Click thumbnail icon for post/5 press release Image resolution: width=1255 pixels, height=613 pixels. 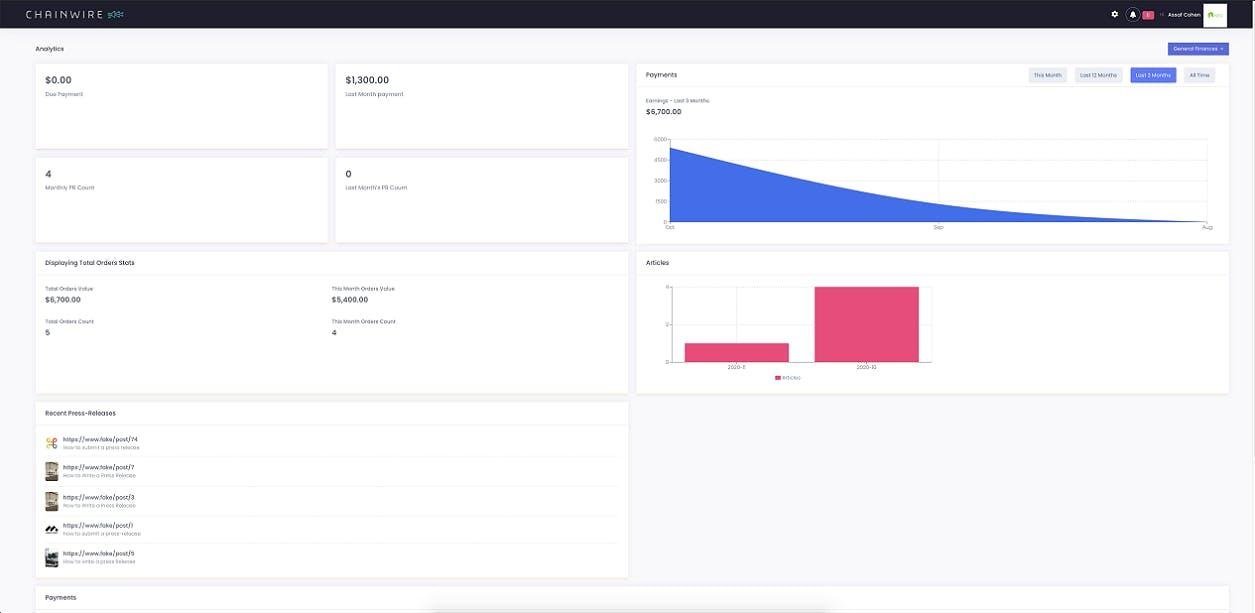pyautogui.click(x=52, y=558)
